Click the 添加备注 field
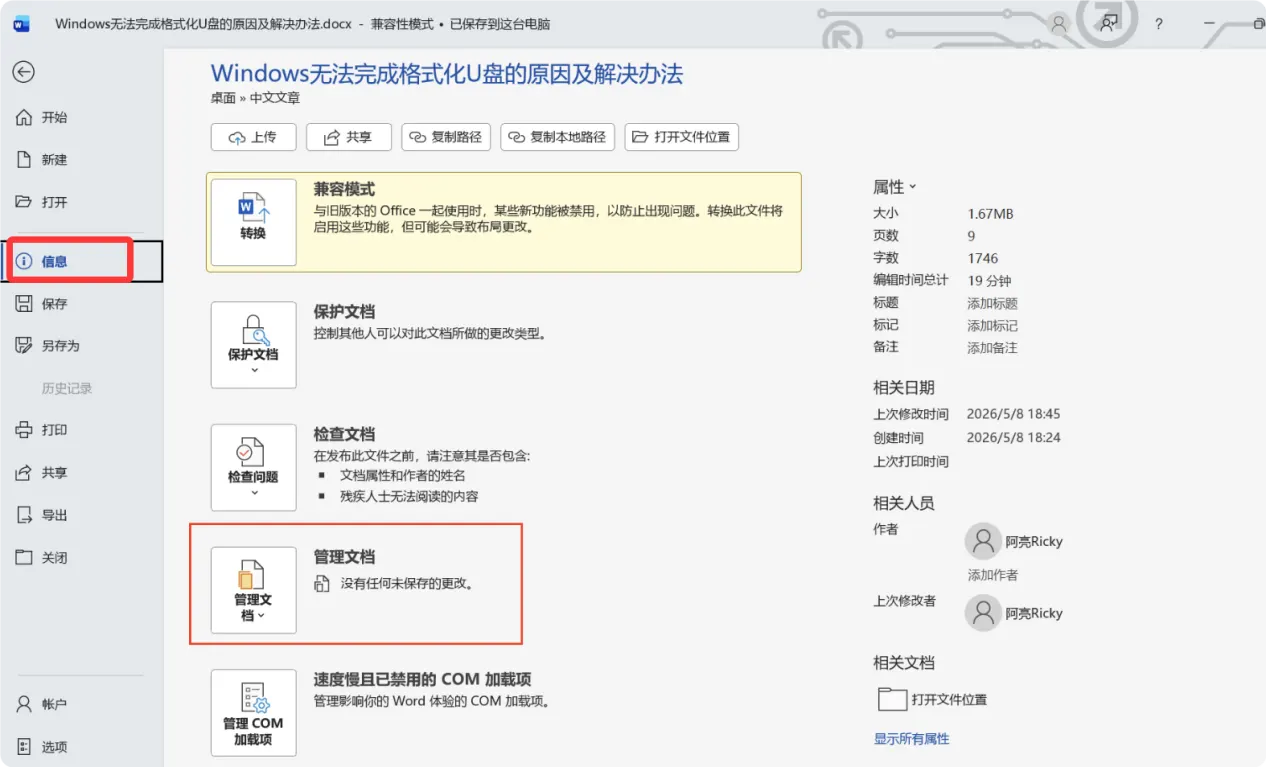Image resolution: width=1266 pixels, height=767 pixels. pyautogui.click(x=992, y=348)
